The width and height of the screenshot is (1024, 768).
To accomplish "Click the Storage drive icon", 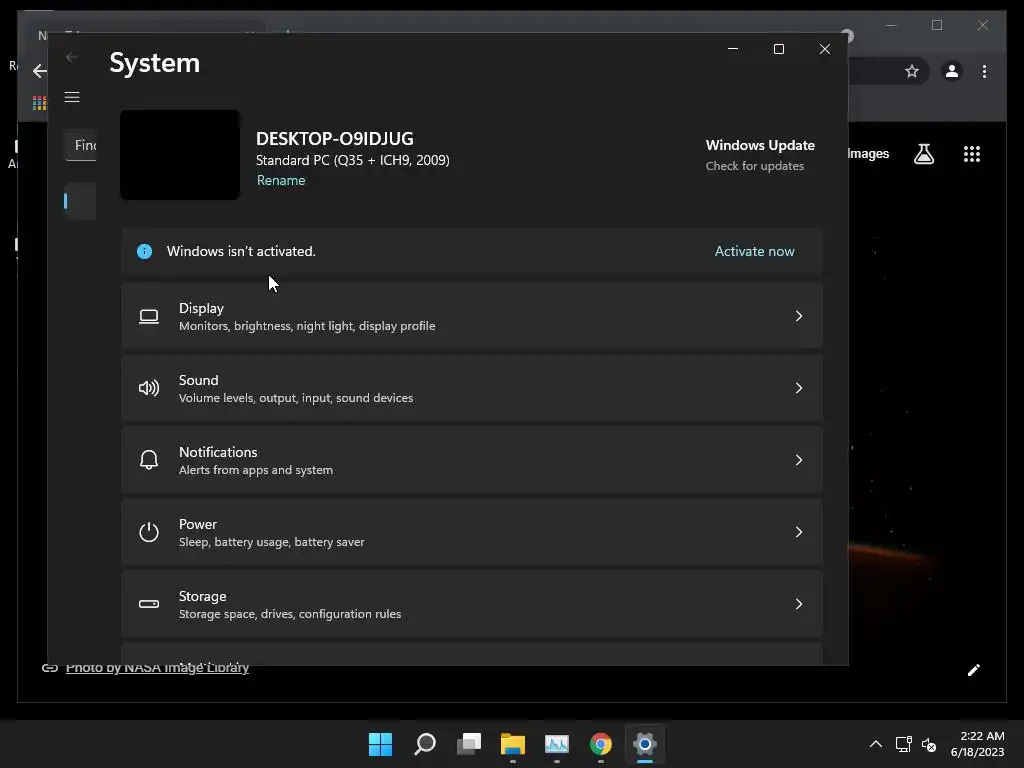I will pyautogui.click(x=149, y=604).
